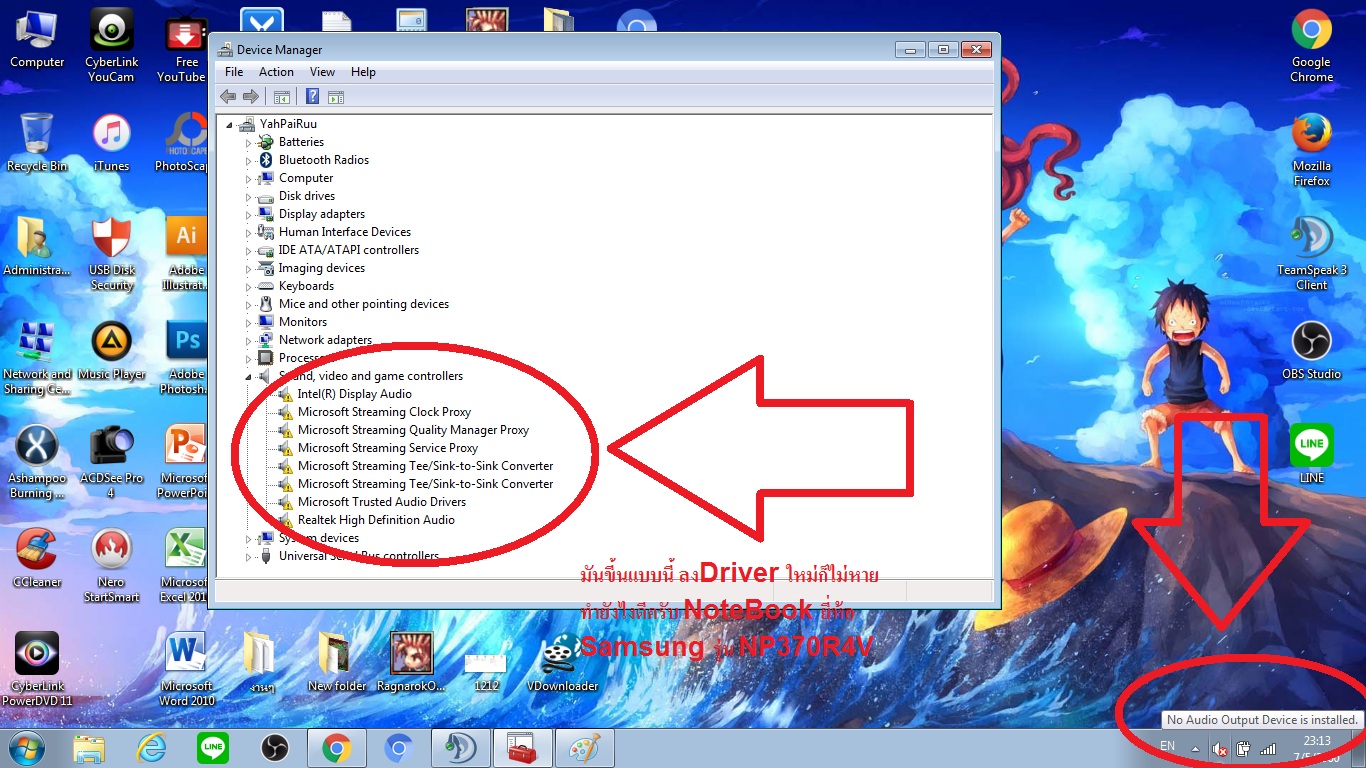The width and height of the screenshot is (1366, 768).
Task: Open the View menu
Action: click(322, 72)
